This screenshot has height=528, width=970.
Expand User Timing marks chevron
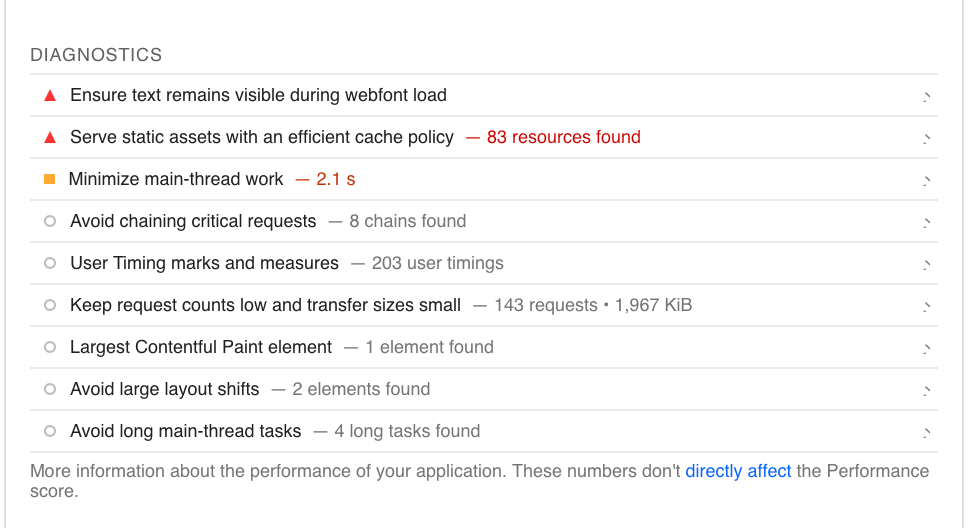point(926,265)
